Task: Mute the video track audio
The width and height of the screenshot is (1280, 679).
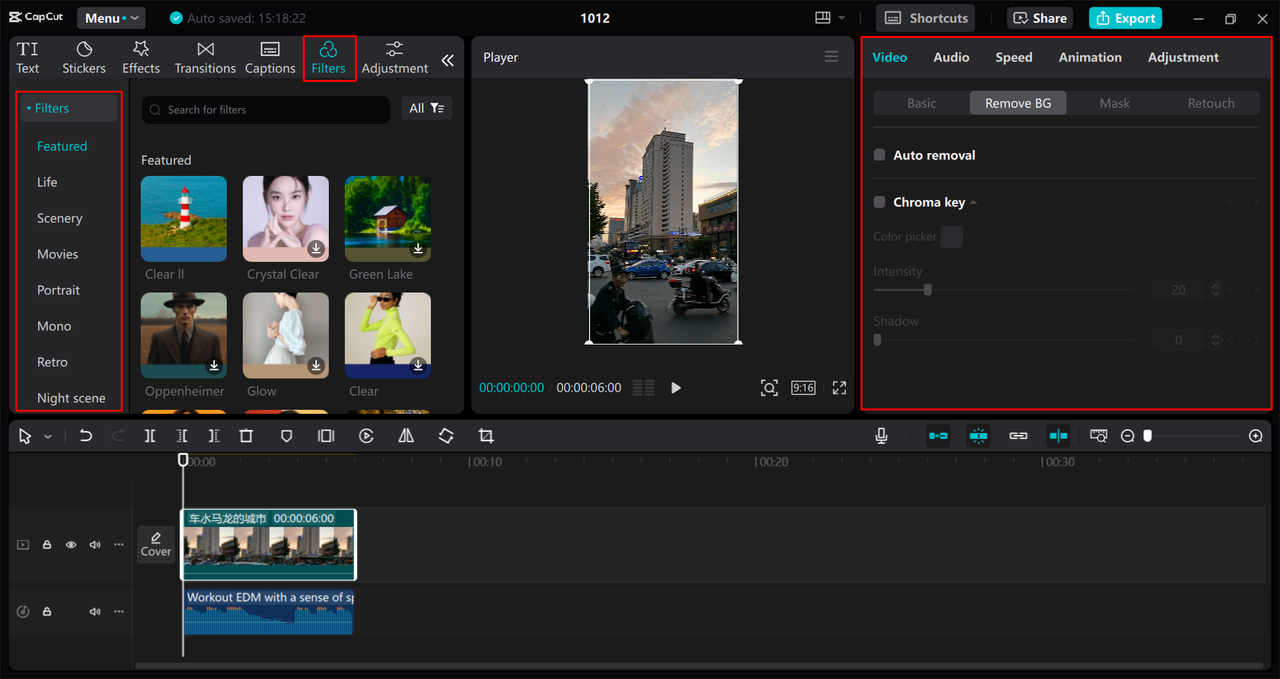Action: [x=95, y=545]
